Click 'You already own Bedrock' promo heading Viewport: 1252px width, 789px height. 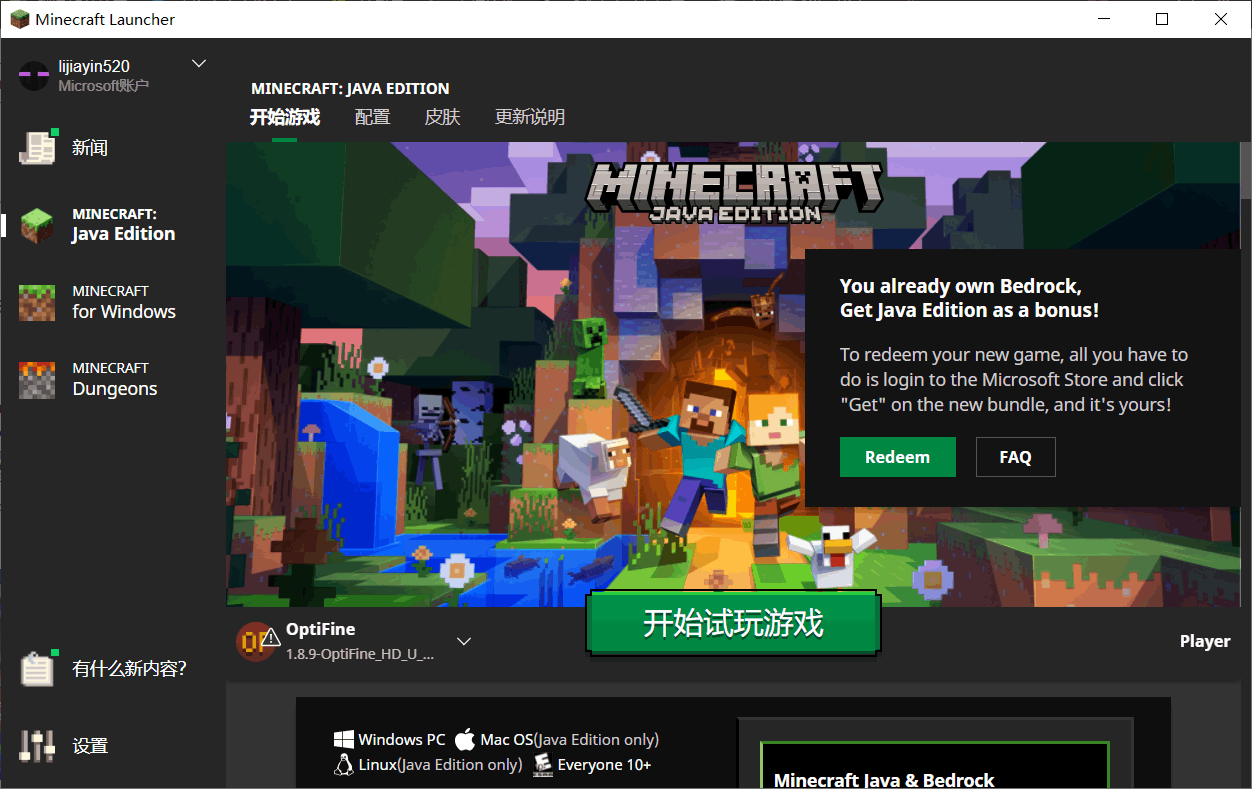pos(969,298)
